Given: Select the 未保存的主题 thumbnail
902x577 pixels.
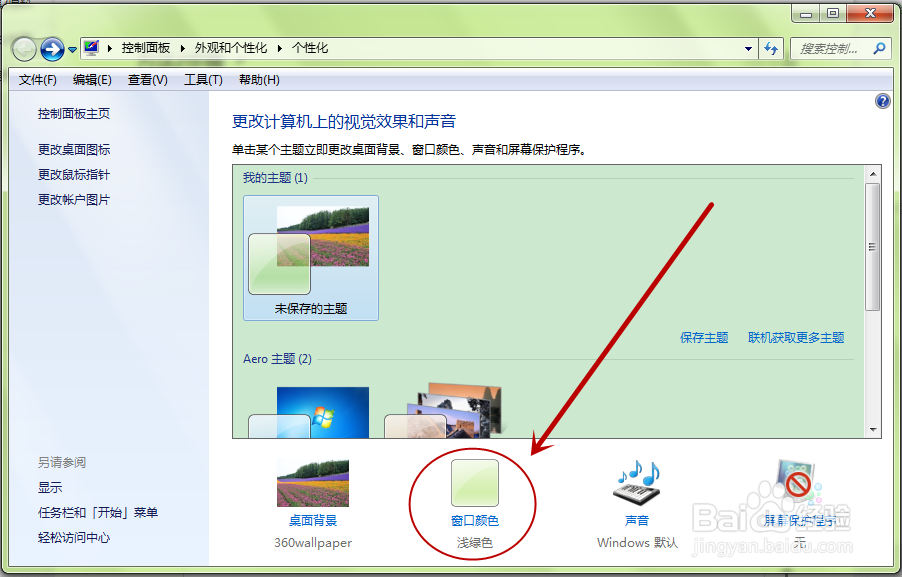Looking at the screenshot, I should pyautogui.click(x=310, y=250).
